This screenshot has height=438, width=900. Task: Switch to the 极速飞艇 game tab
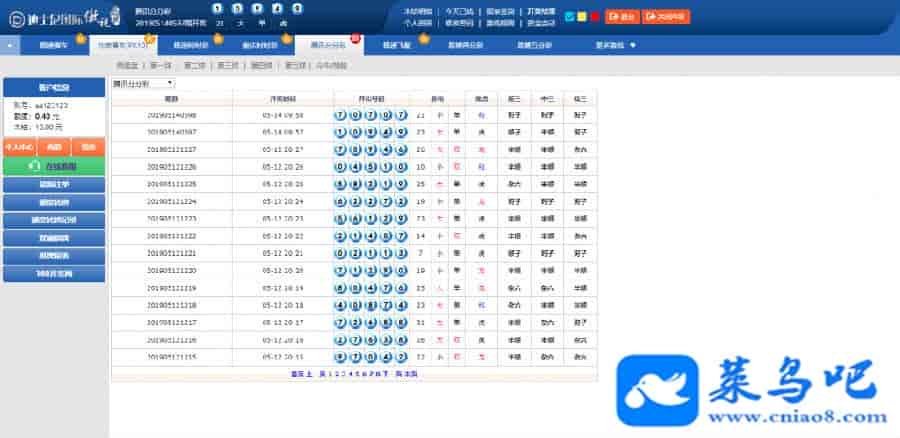399,46
